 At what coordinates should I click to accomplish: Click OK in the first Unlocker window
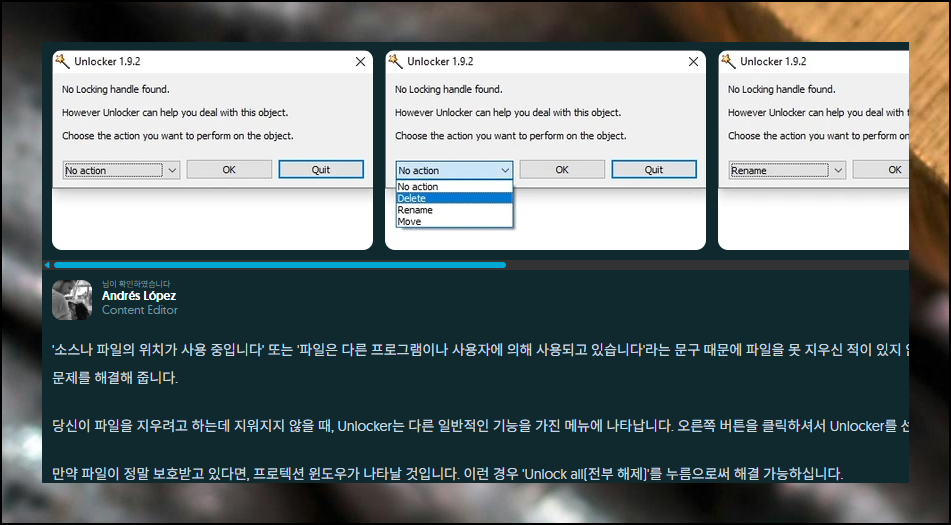coord(229,170)
